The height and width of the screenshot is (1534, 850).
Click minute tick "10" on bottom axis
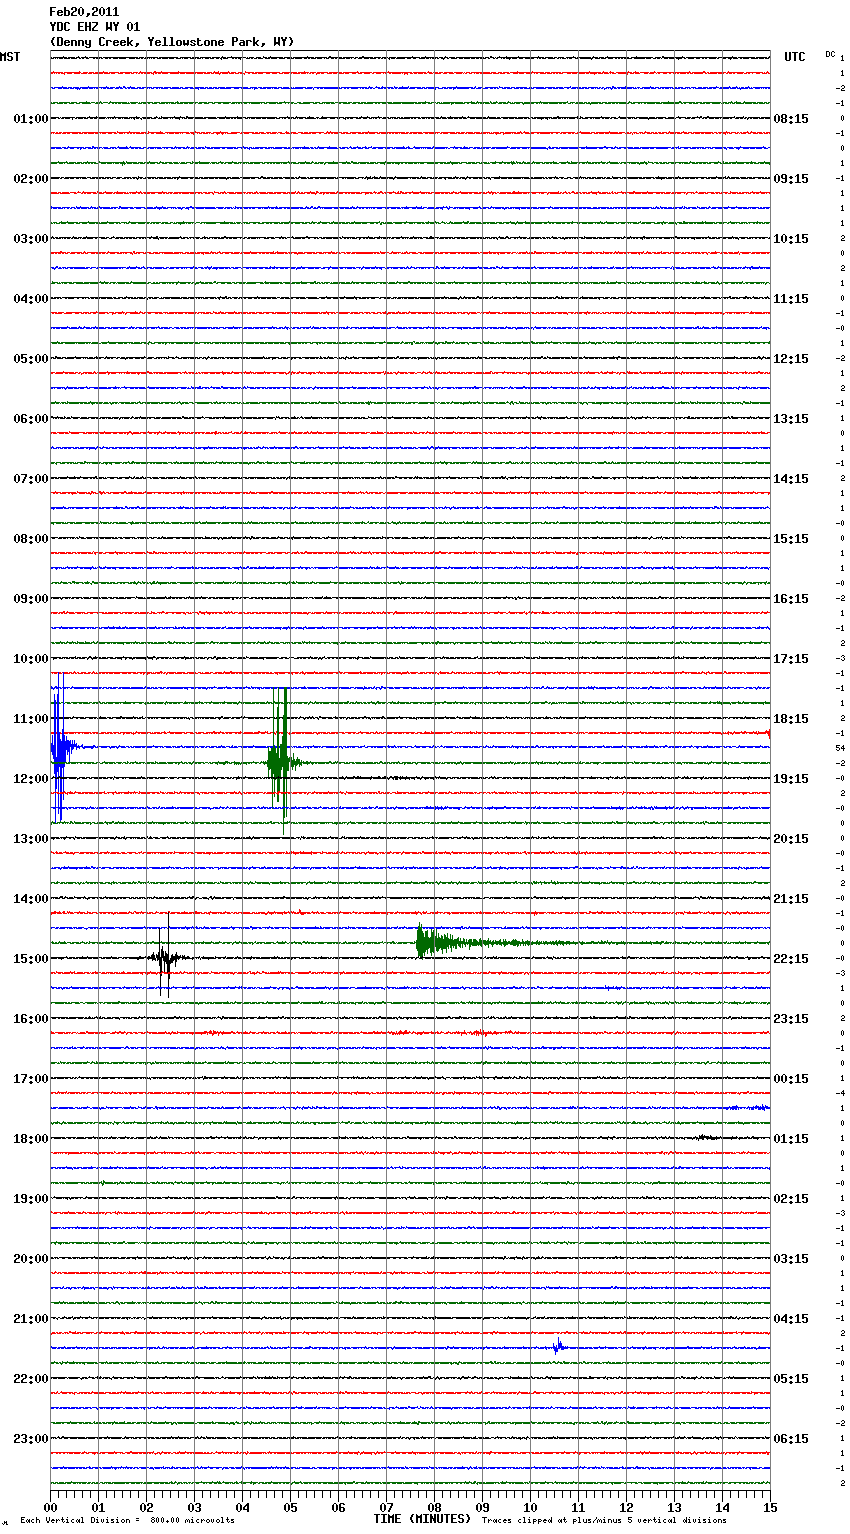coord(530,1507)
